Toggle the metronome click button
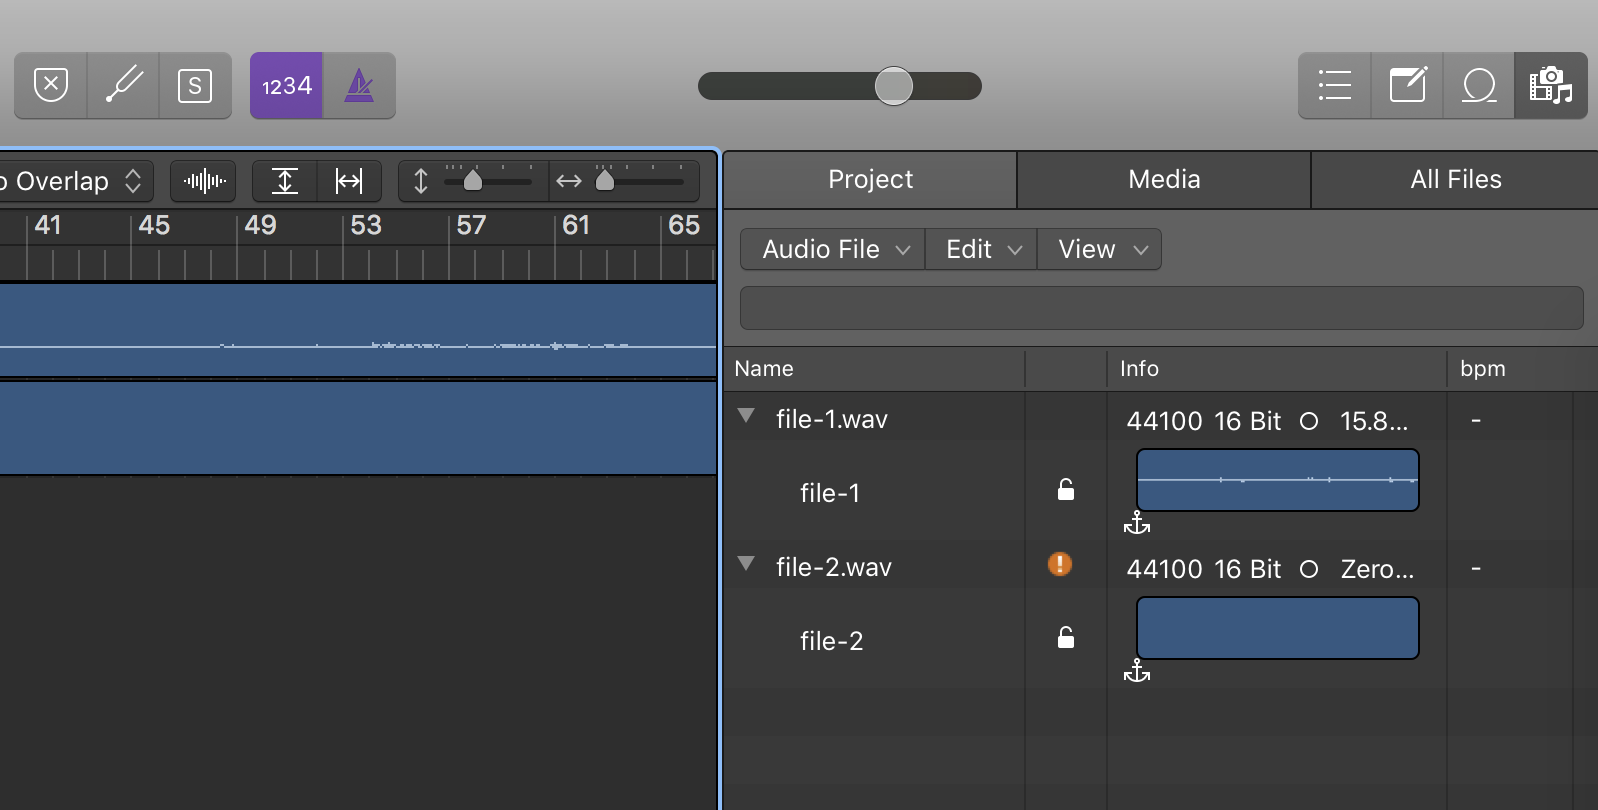The image size is (1598, 810). 359,86
